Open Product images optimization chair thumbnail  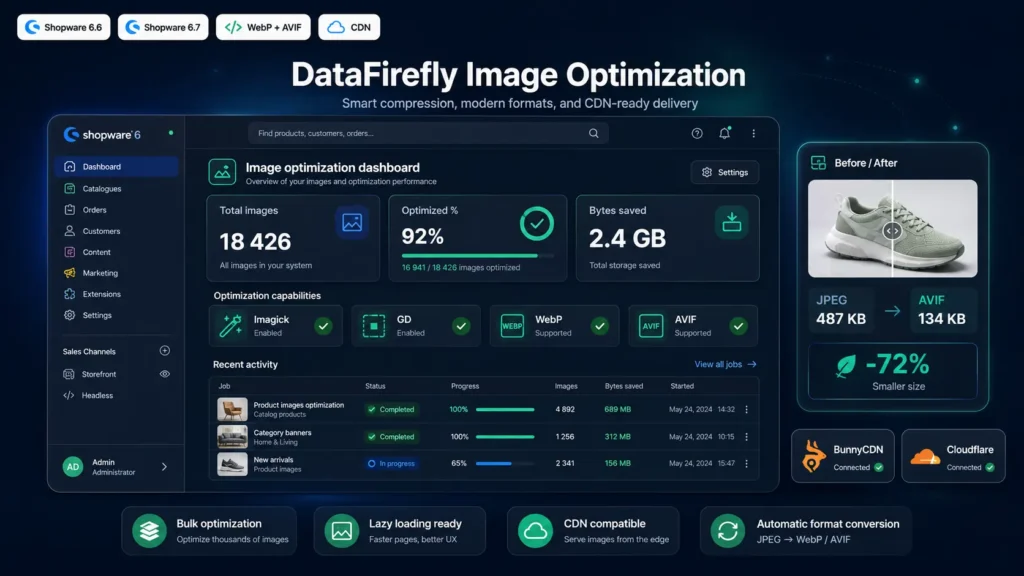pyautogui.click(x=232, y=409)
